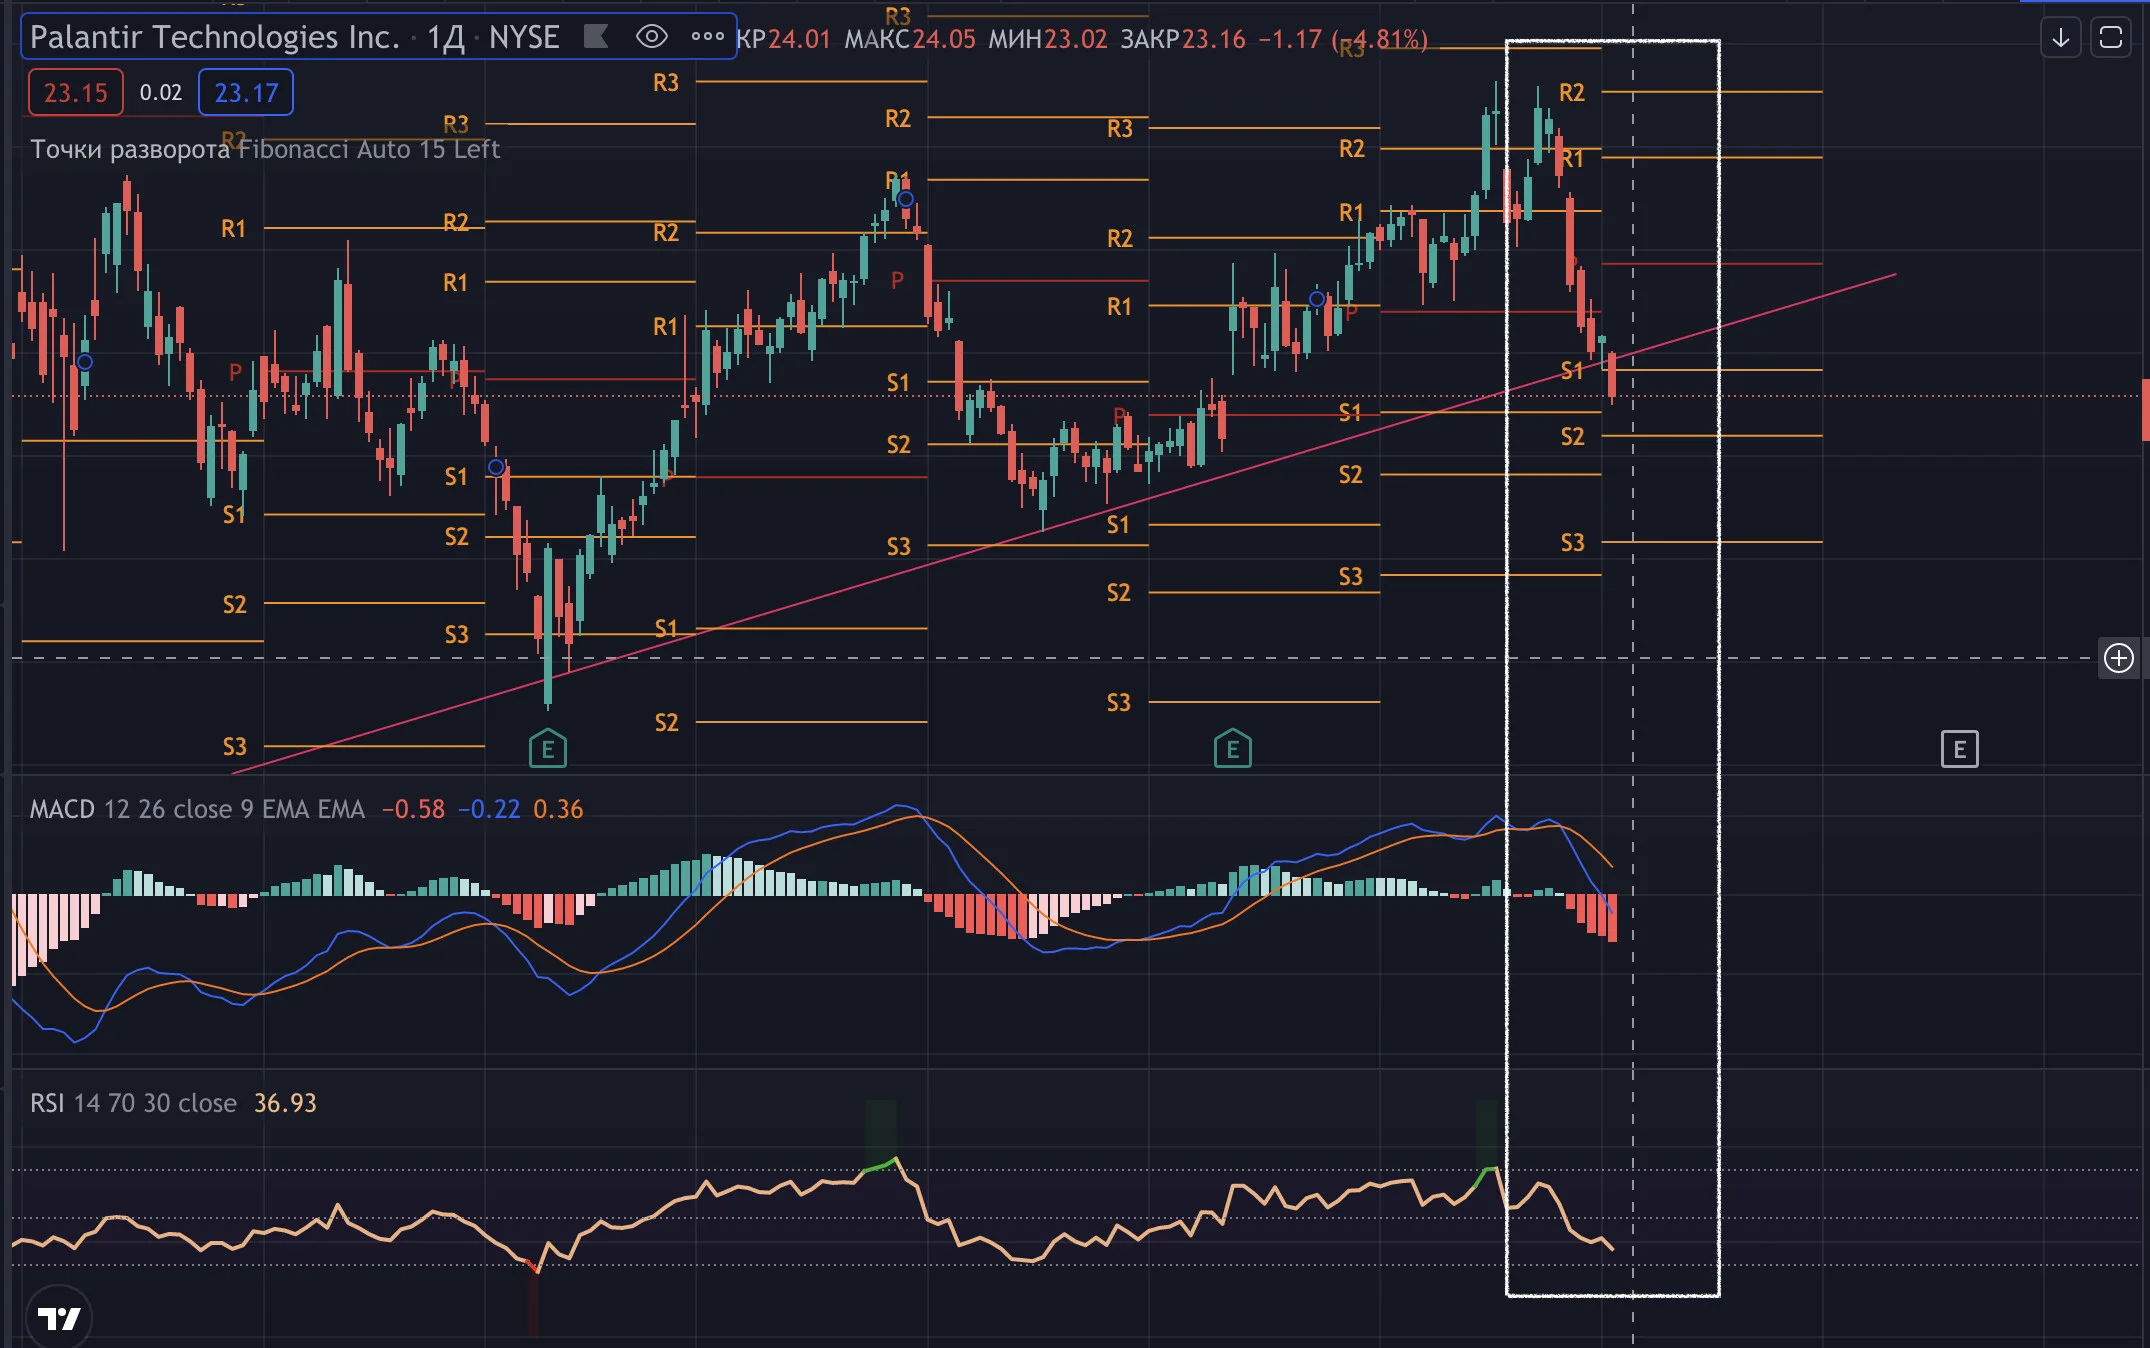The width and height of the screenshot is (2150, 1348).
Task: Click the TradingView logo
Action: click(59, 1318)
